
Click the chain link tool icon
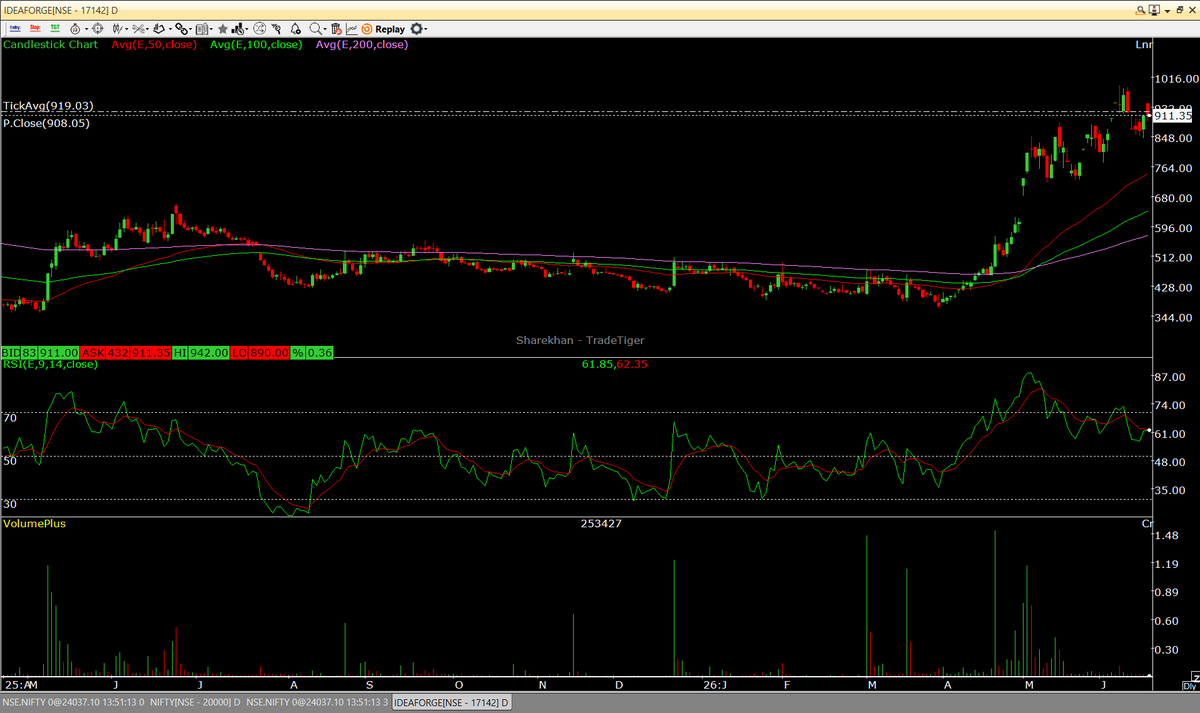(x=182, y=29)
